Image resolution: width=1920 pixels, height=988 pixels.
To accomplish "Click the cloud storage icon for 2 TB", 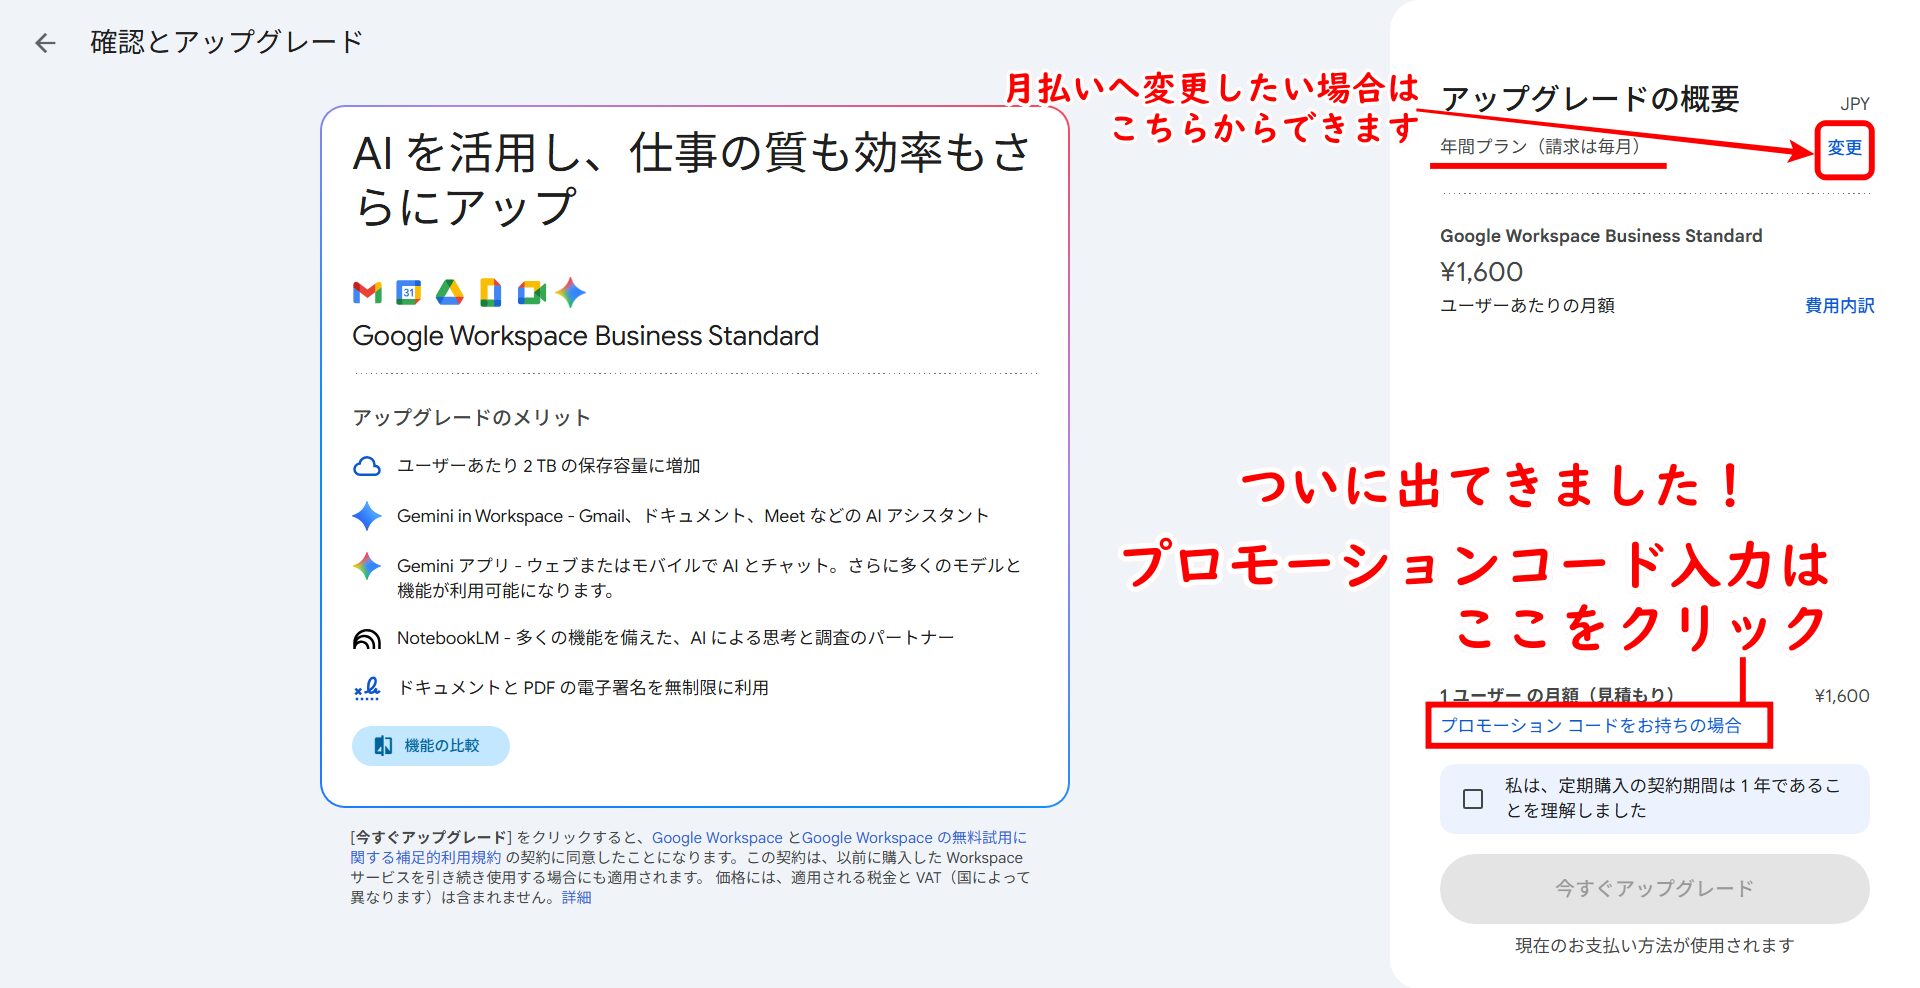I will pyautogui.click(x=367, y=467).
